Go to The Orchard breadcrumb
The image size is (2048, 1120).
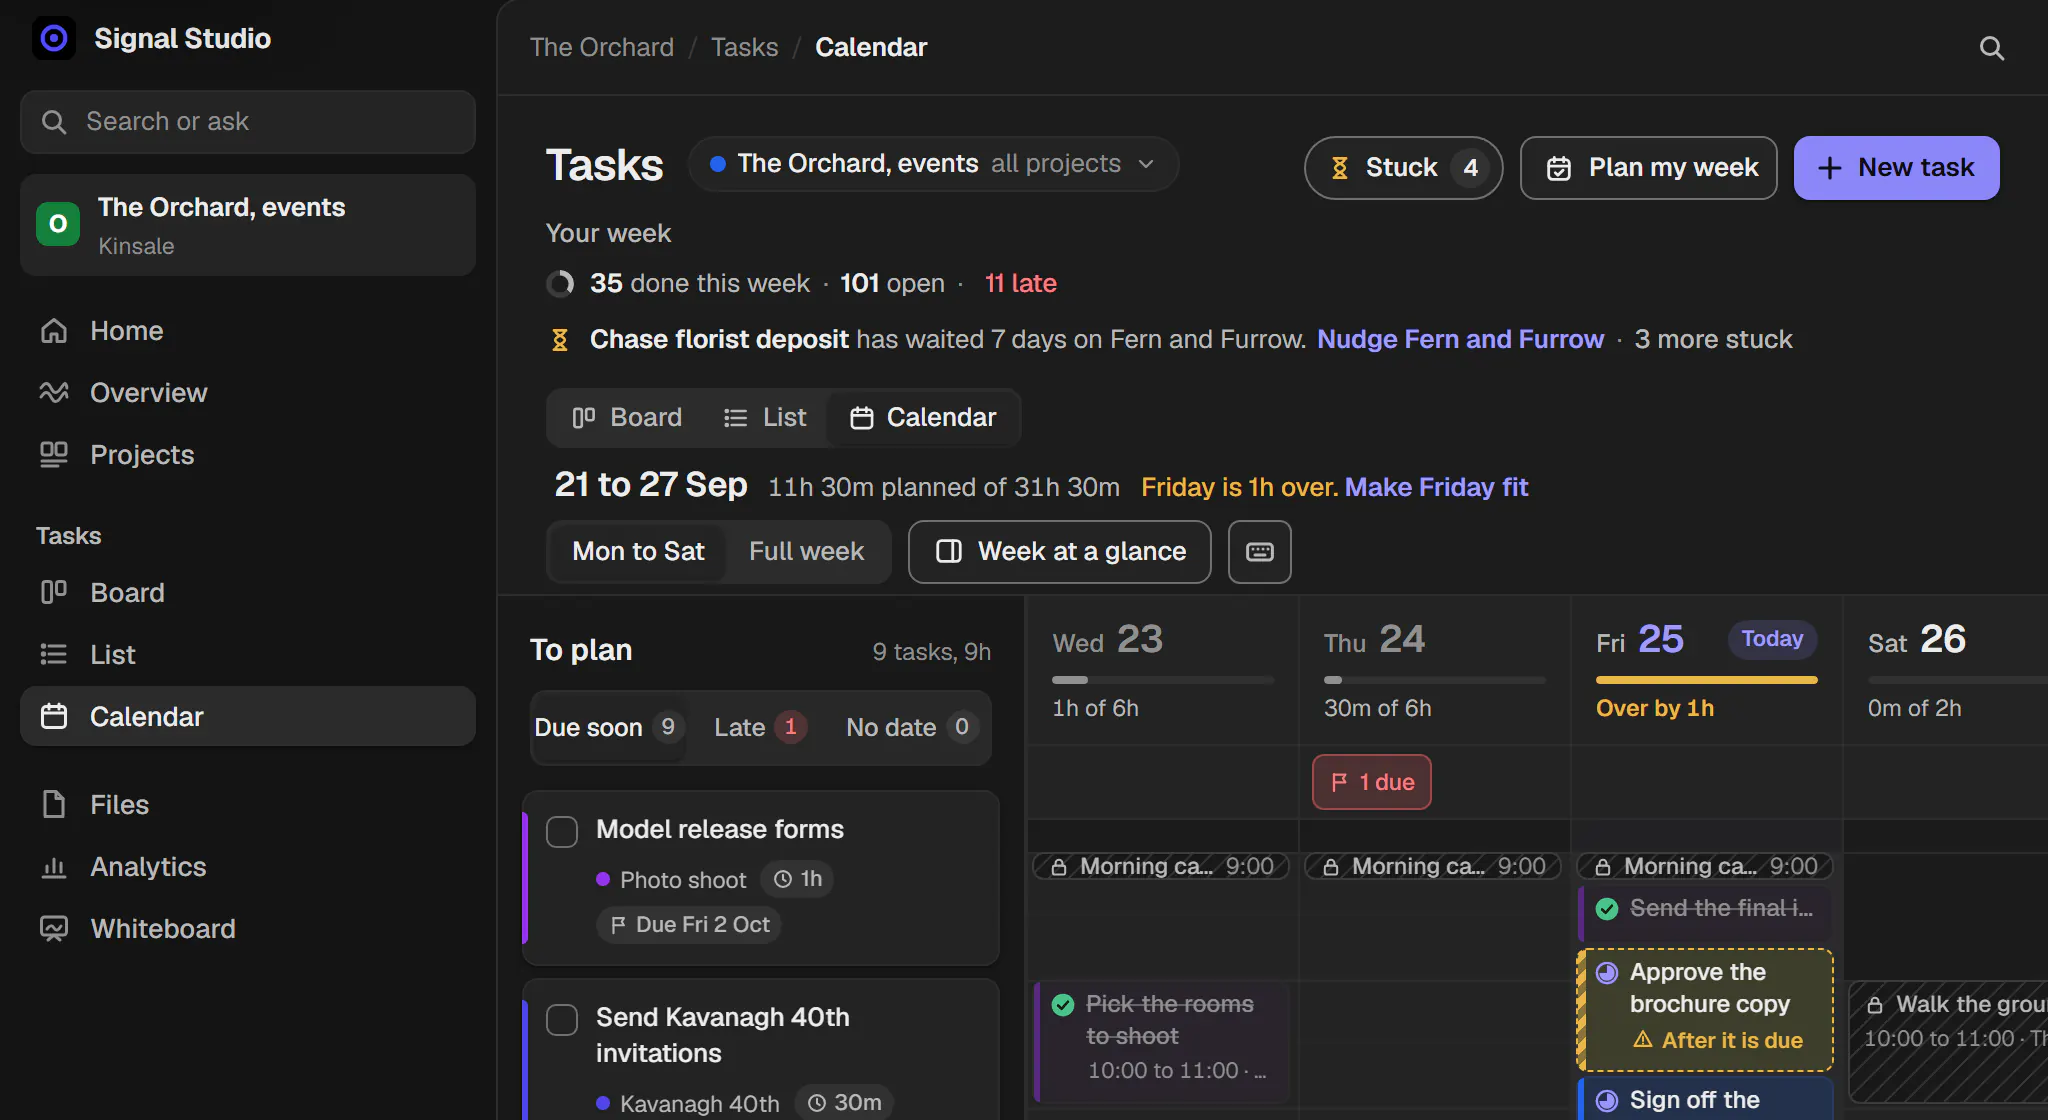point(602,47)
